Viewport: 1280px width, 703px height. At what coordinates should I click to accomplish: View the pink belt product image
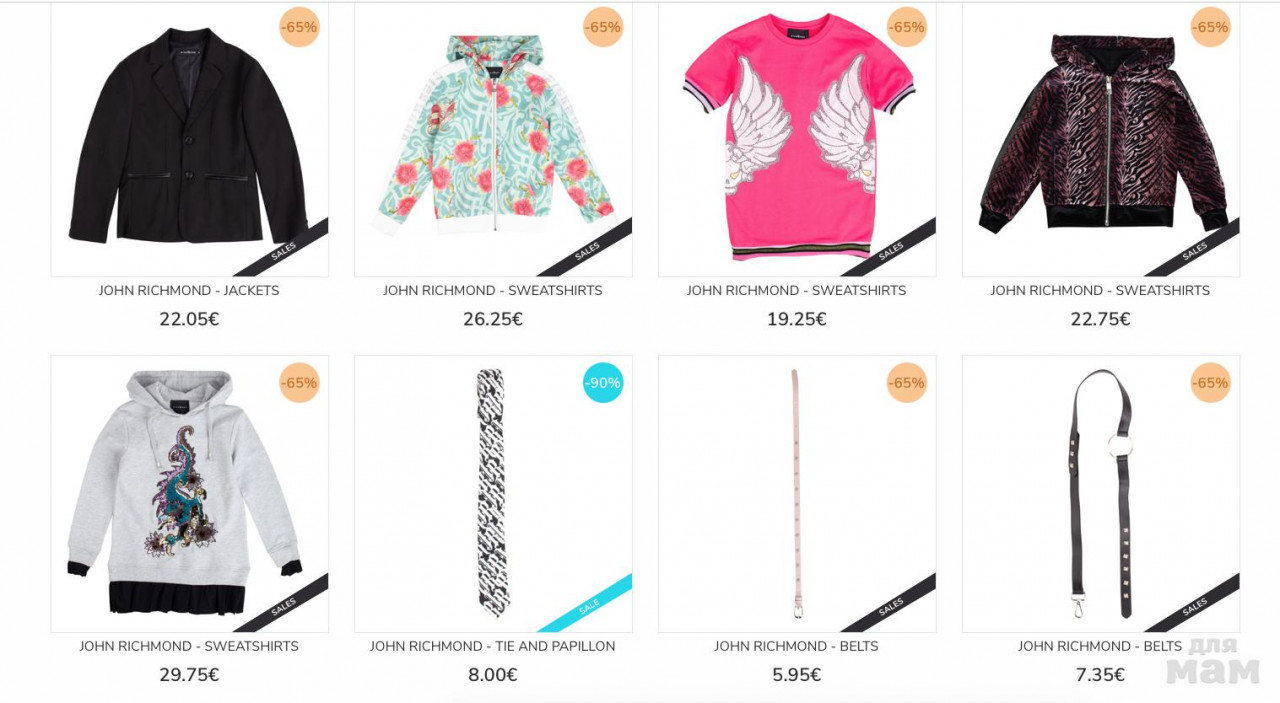coord(797,494)
